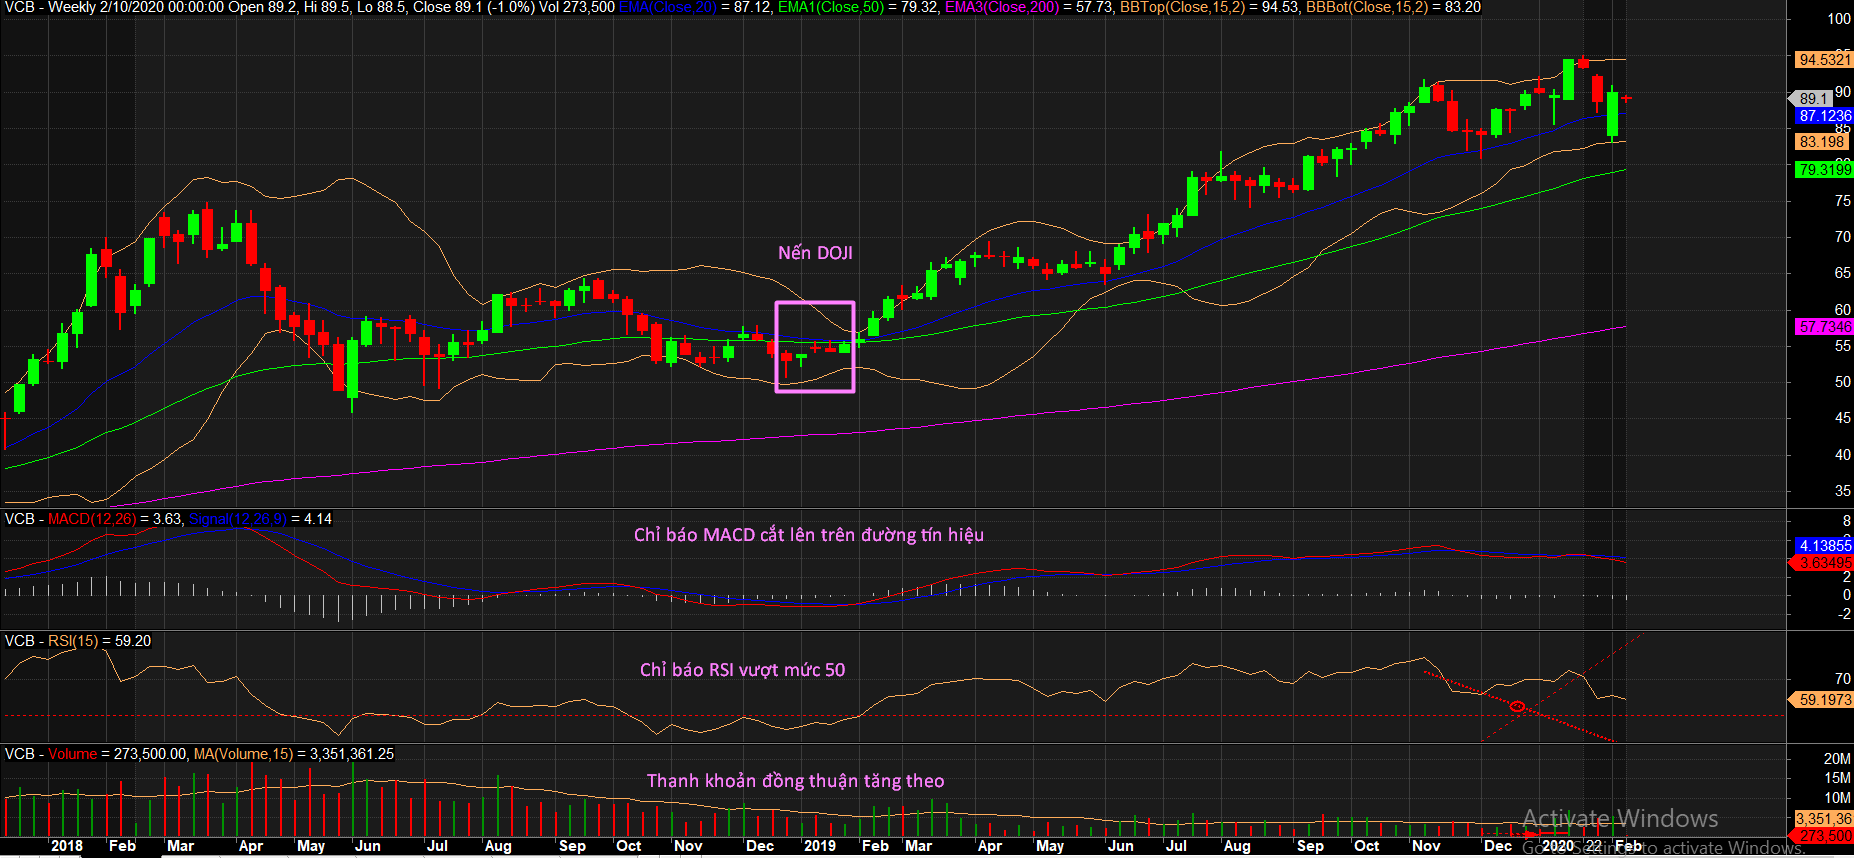Click the Feb label right after 2018

[122, 846]
